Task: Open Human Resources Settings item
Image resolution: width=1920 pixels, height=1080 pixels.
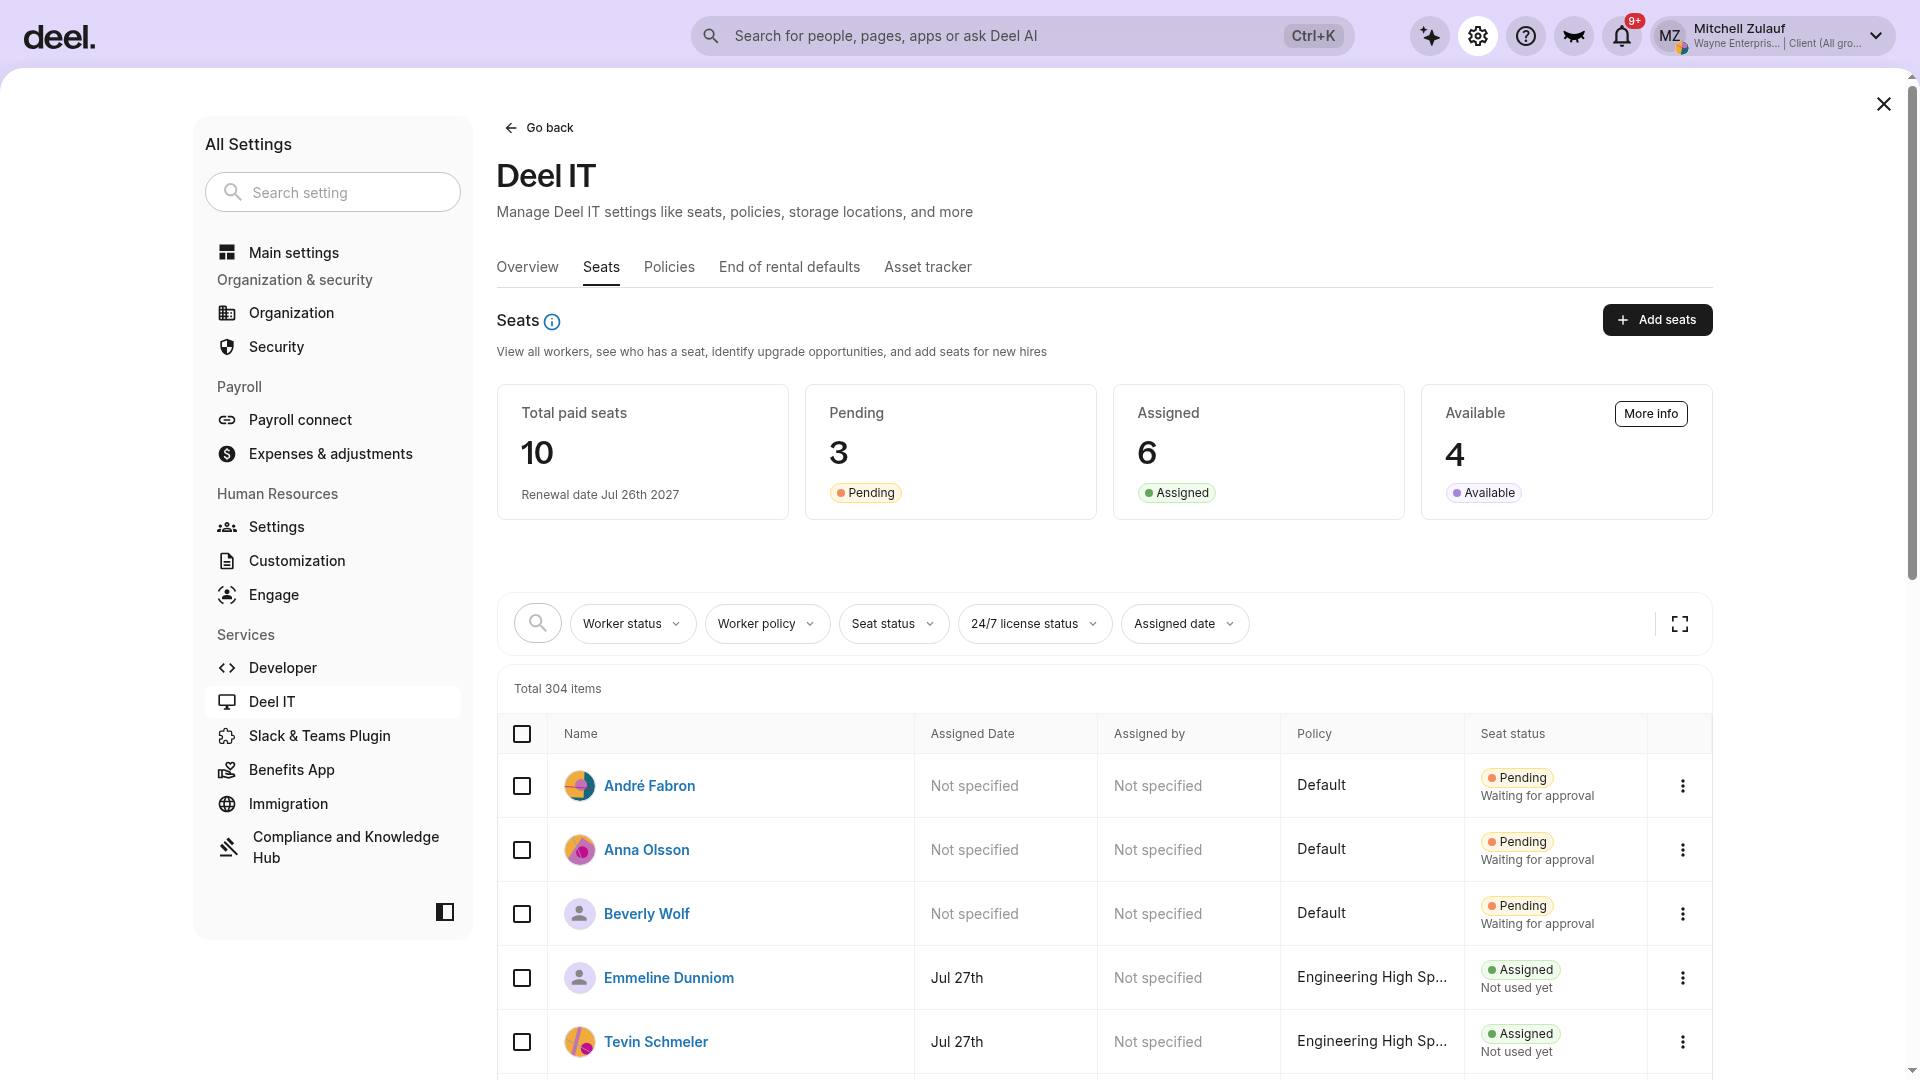Action: click(333, 527)
